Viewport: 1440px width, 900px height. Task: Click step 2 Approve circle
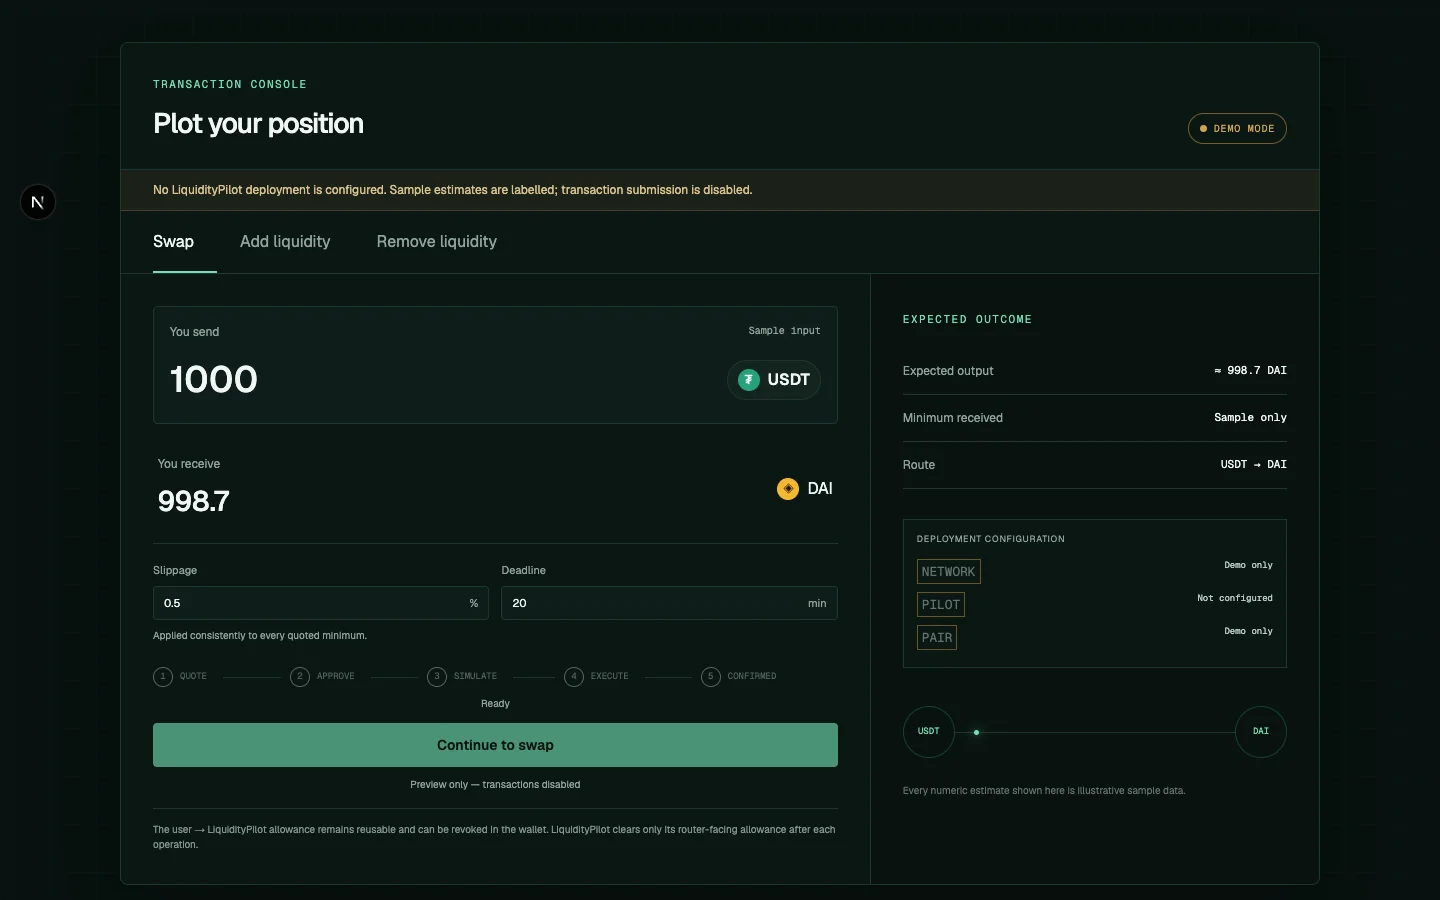300,677
